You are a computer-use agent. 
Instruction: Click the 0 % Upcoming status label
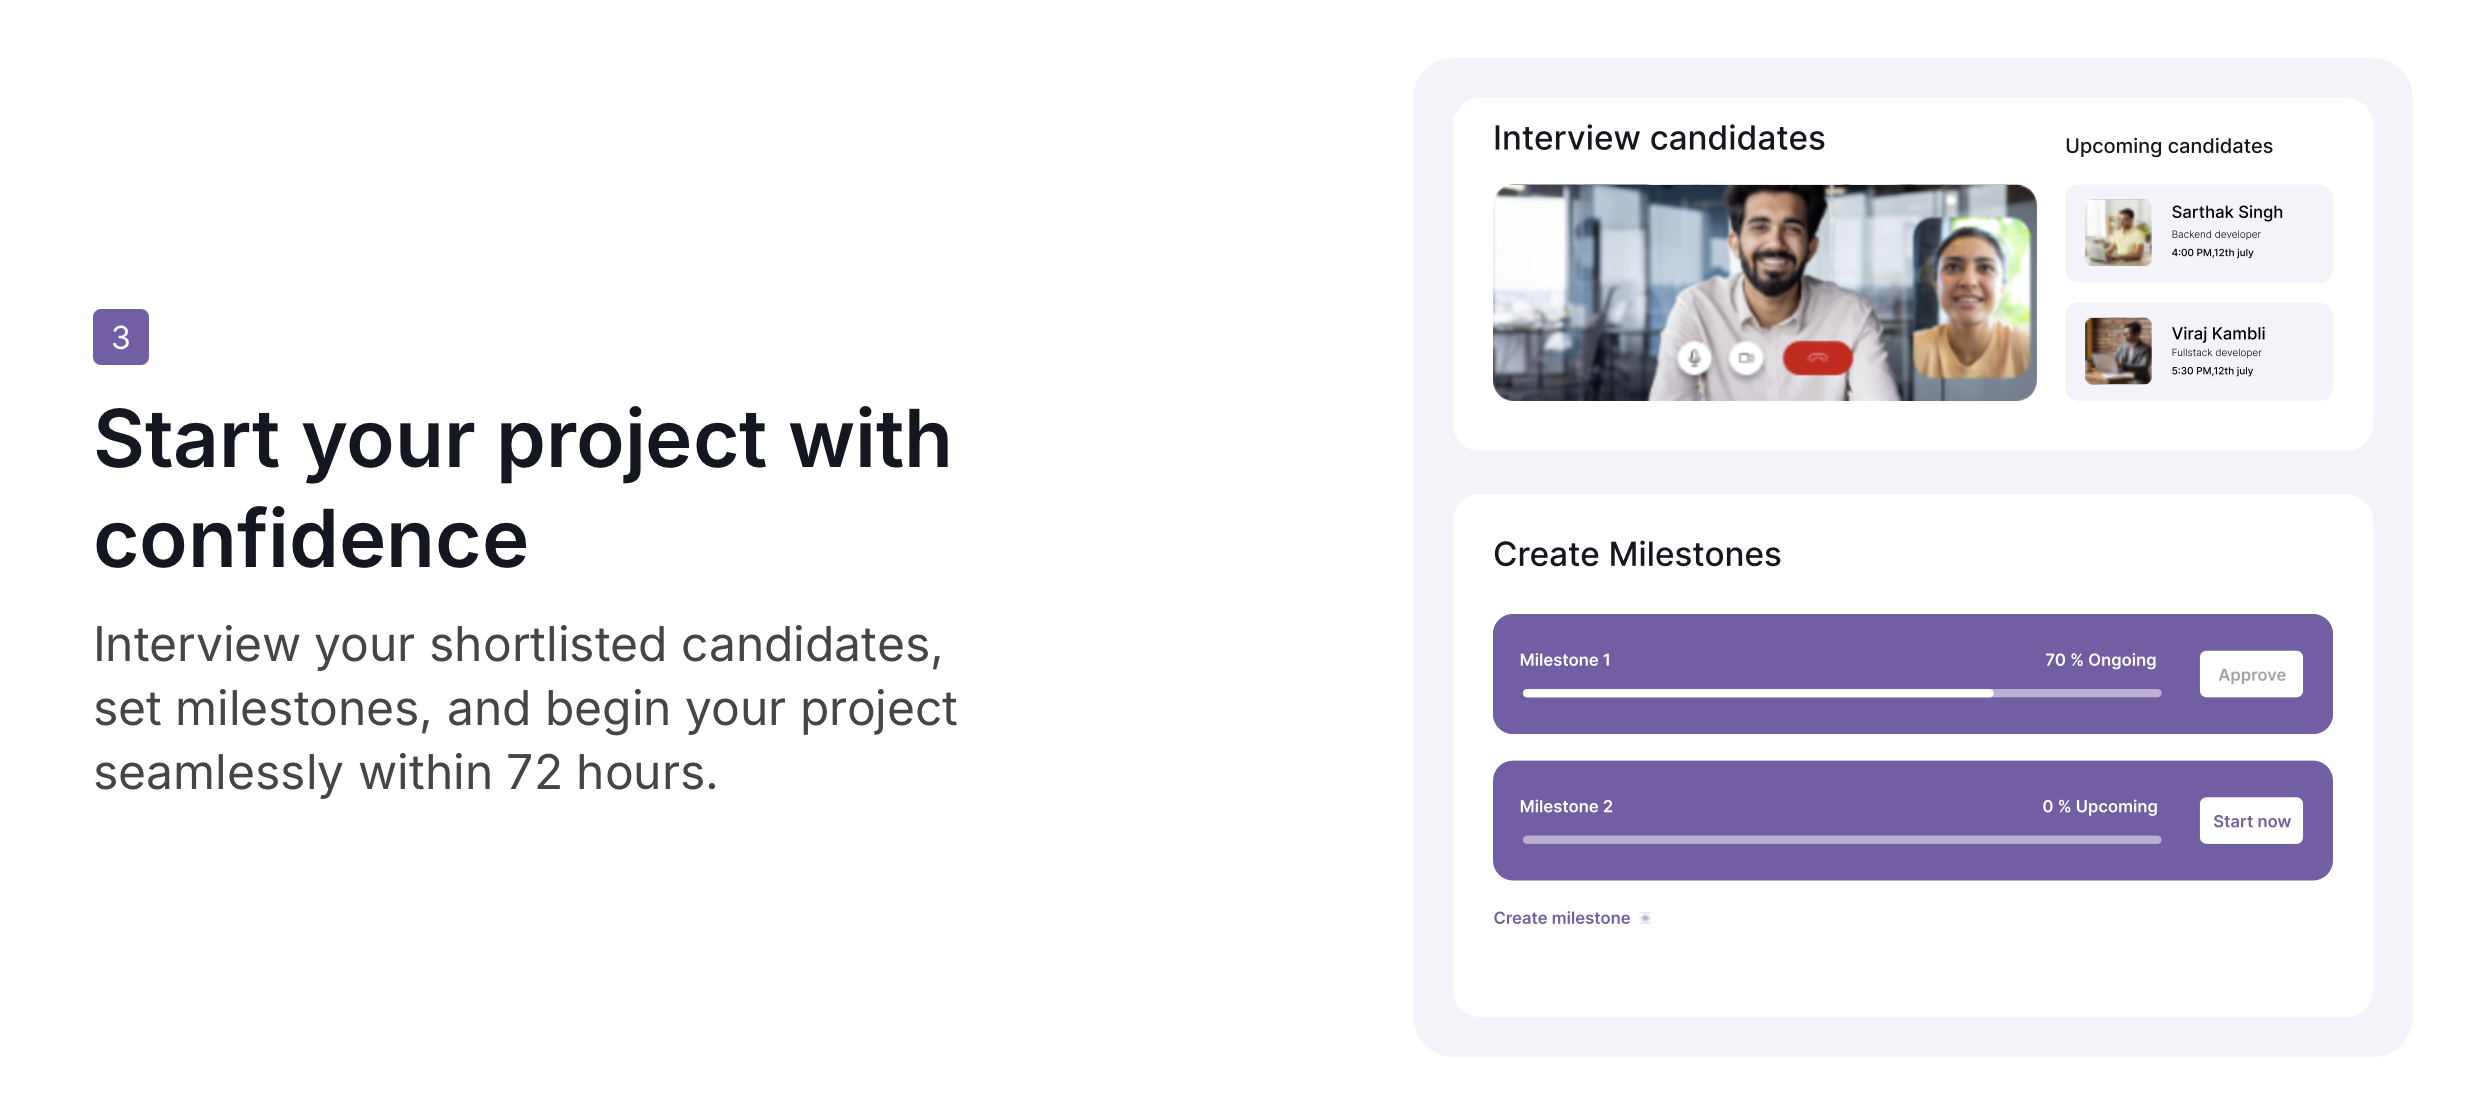point(2099,806)
